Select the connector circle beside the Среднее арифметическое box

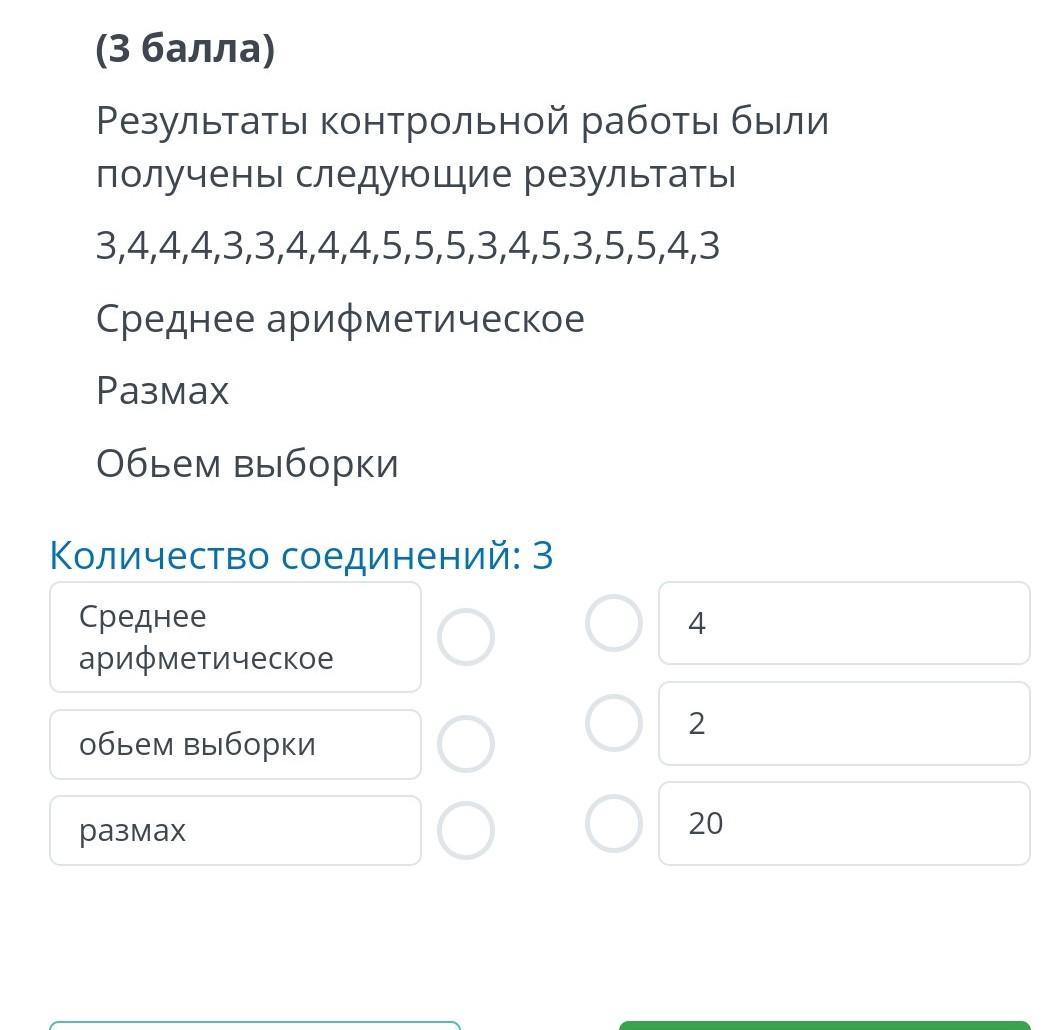(x=466, y=637)
